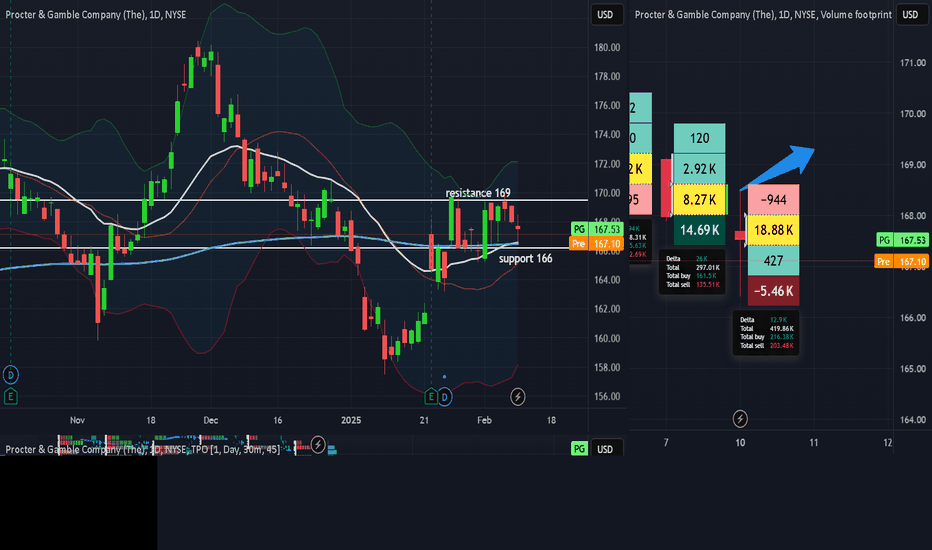Open the dividend D marker near date 21
The height and width of the screenshot is (550, 932).
click(x=445, y=397)
